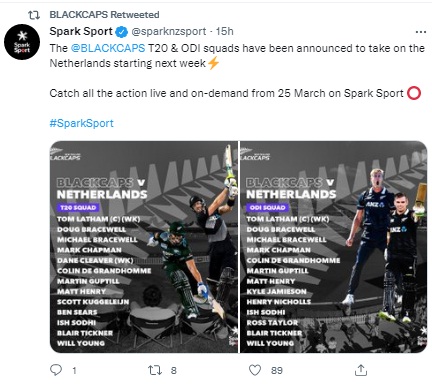Open the @BLACKCAPS mention link
The width and height of the screenshot is (432, 386).
click(108, 48)
